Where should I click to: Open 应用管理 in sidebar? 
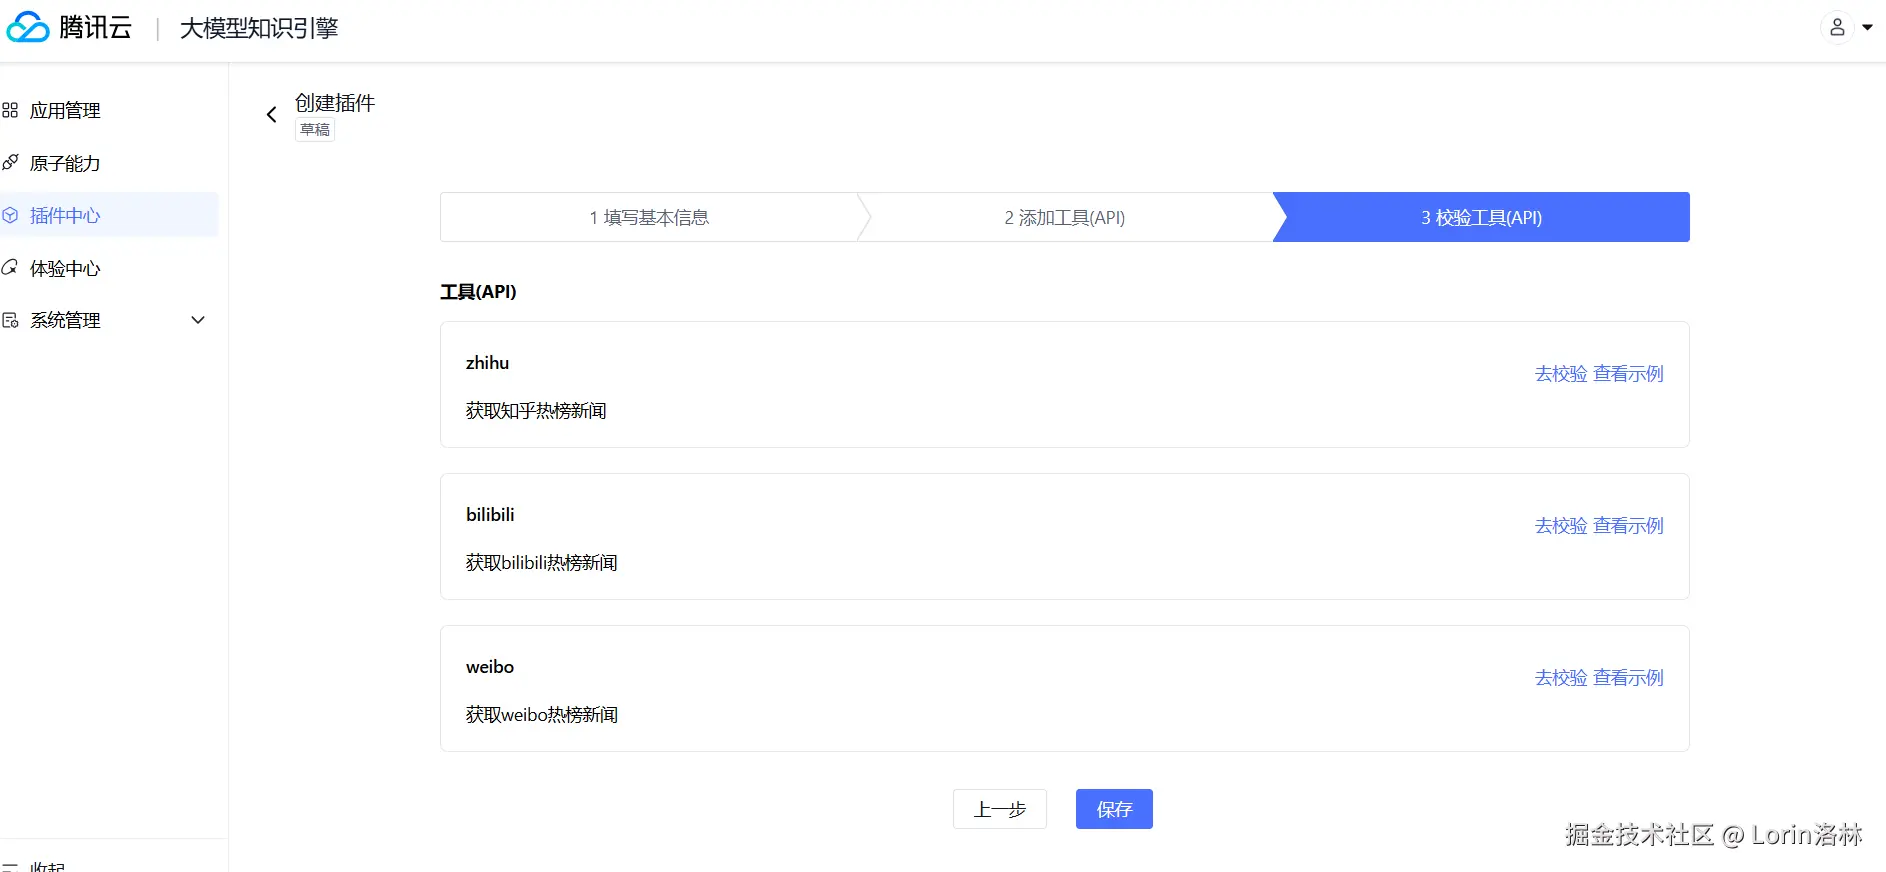pos(65,110)
